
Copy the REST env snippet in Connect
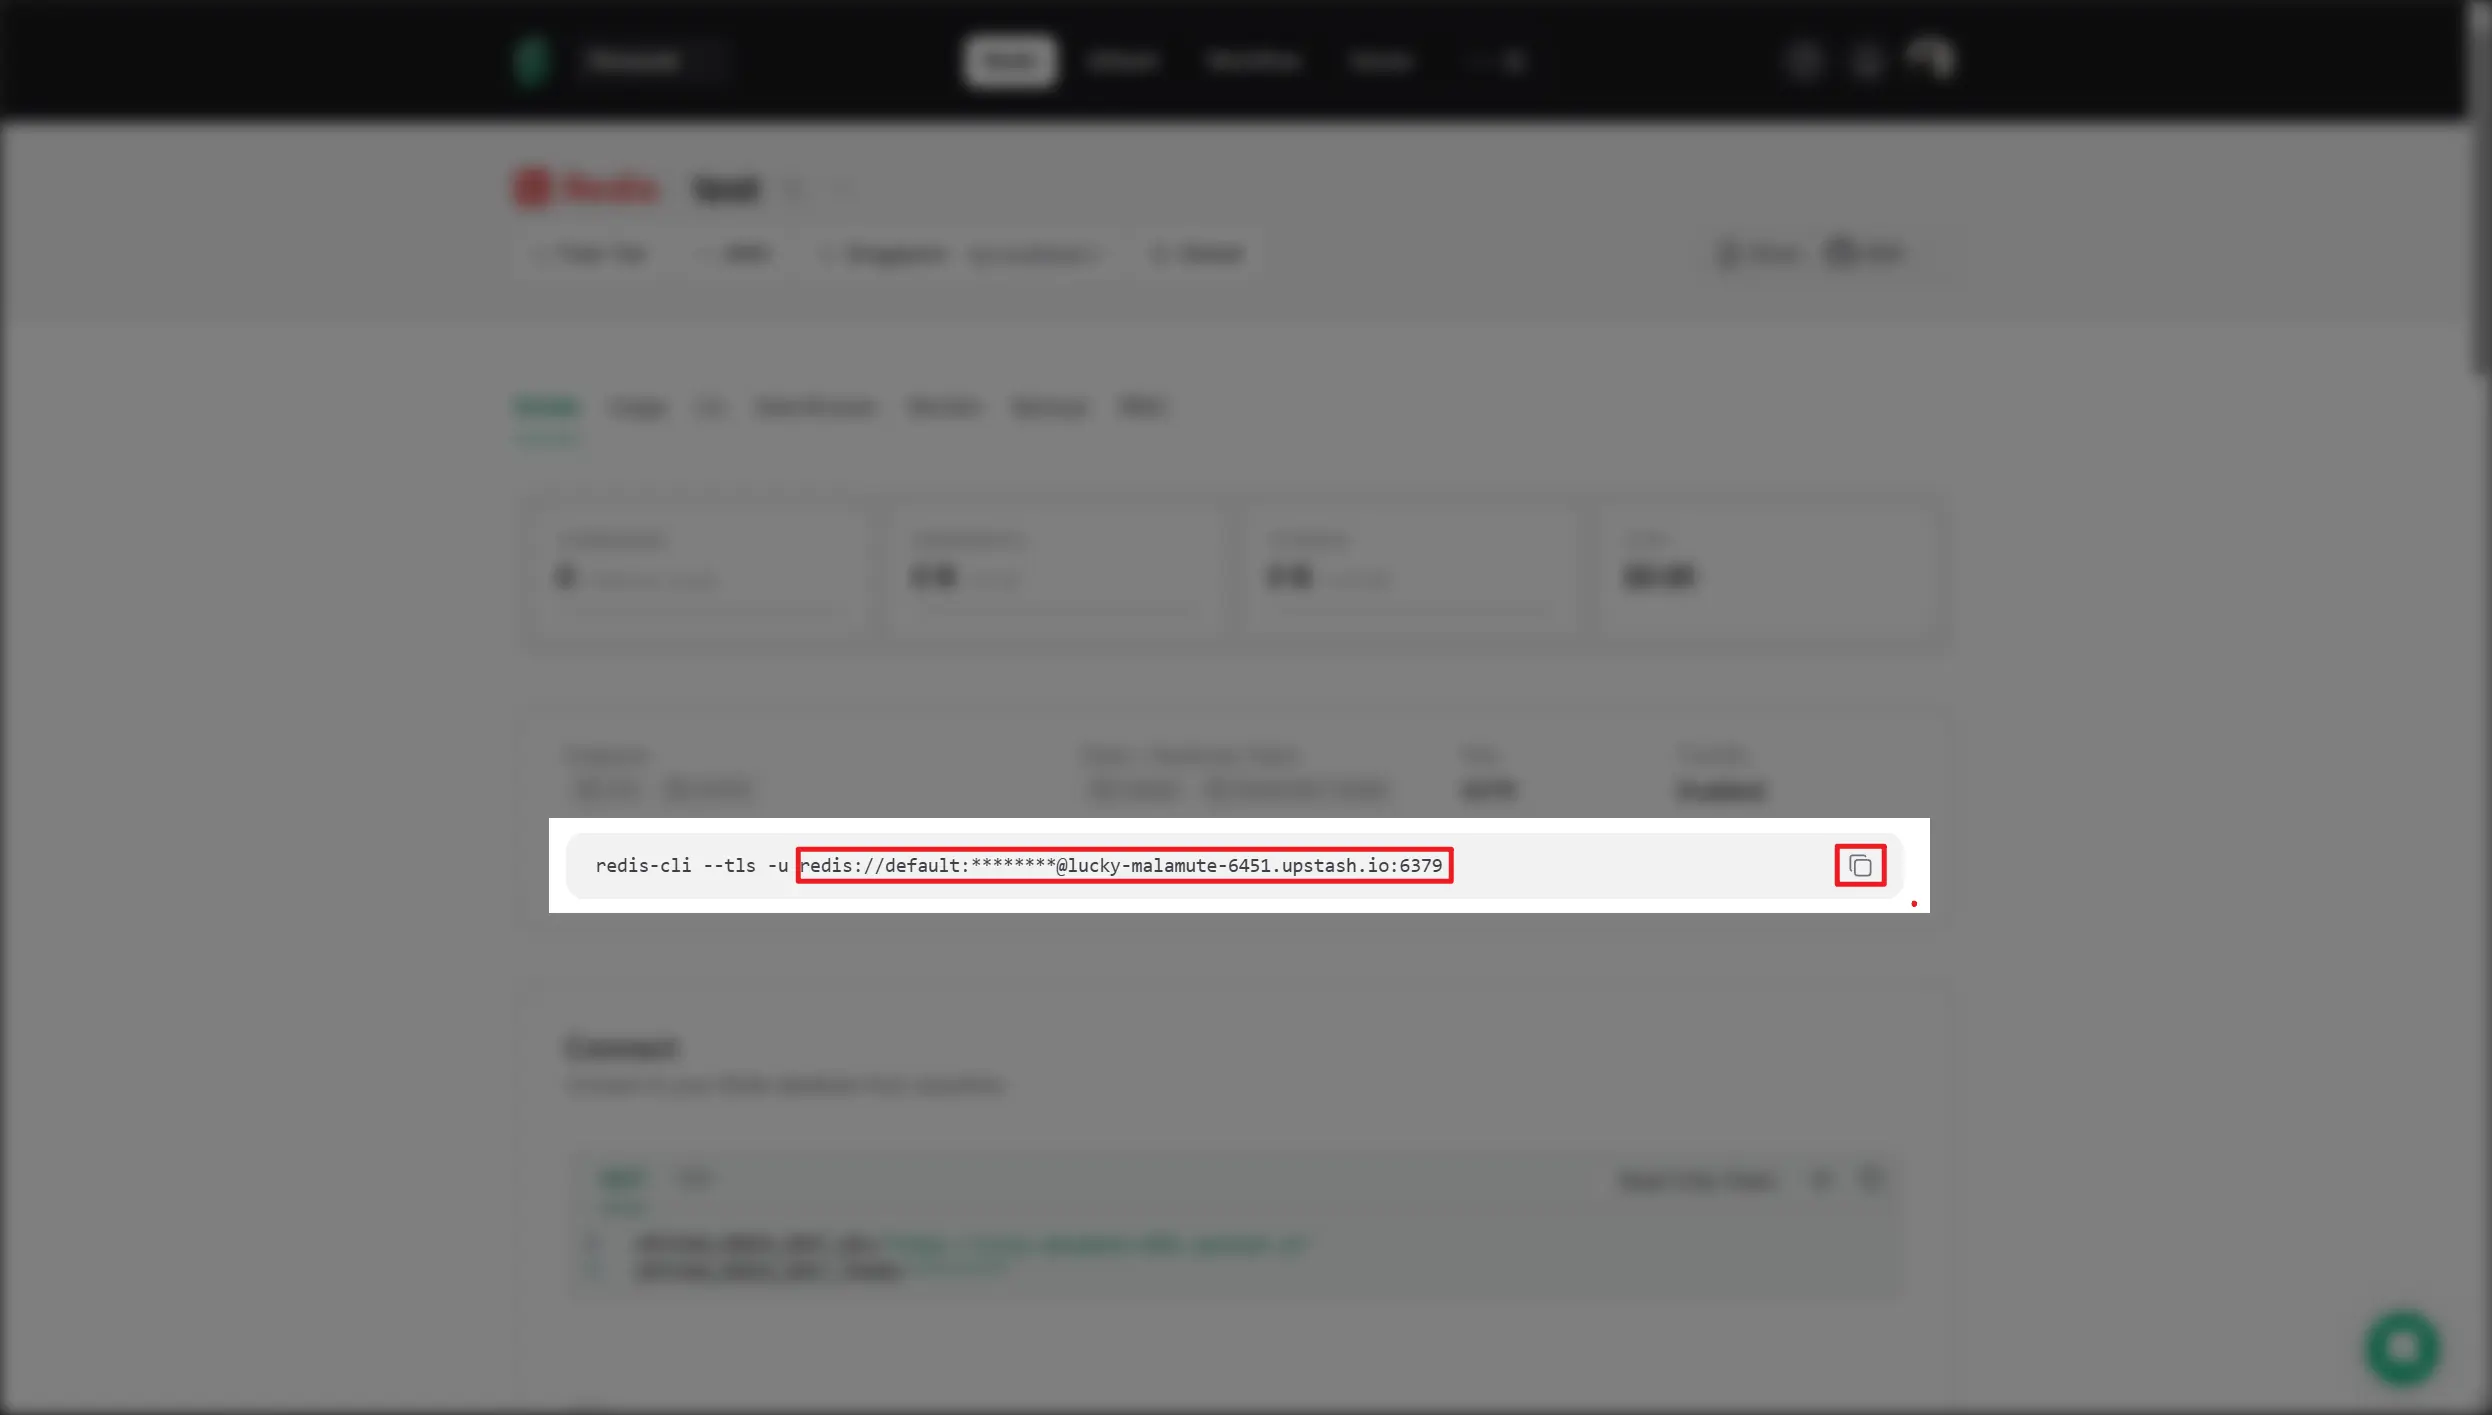pos(1871,1179)
